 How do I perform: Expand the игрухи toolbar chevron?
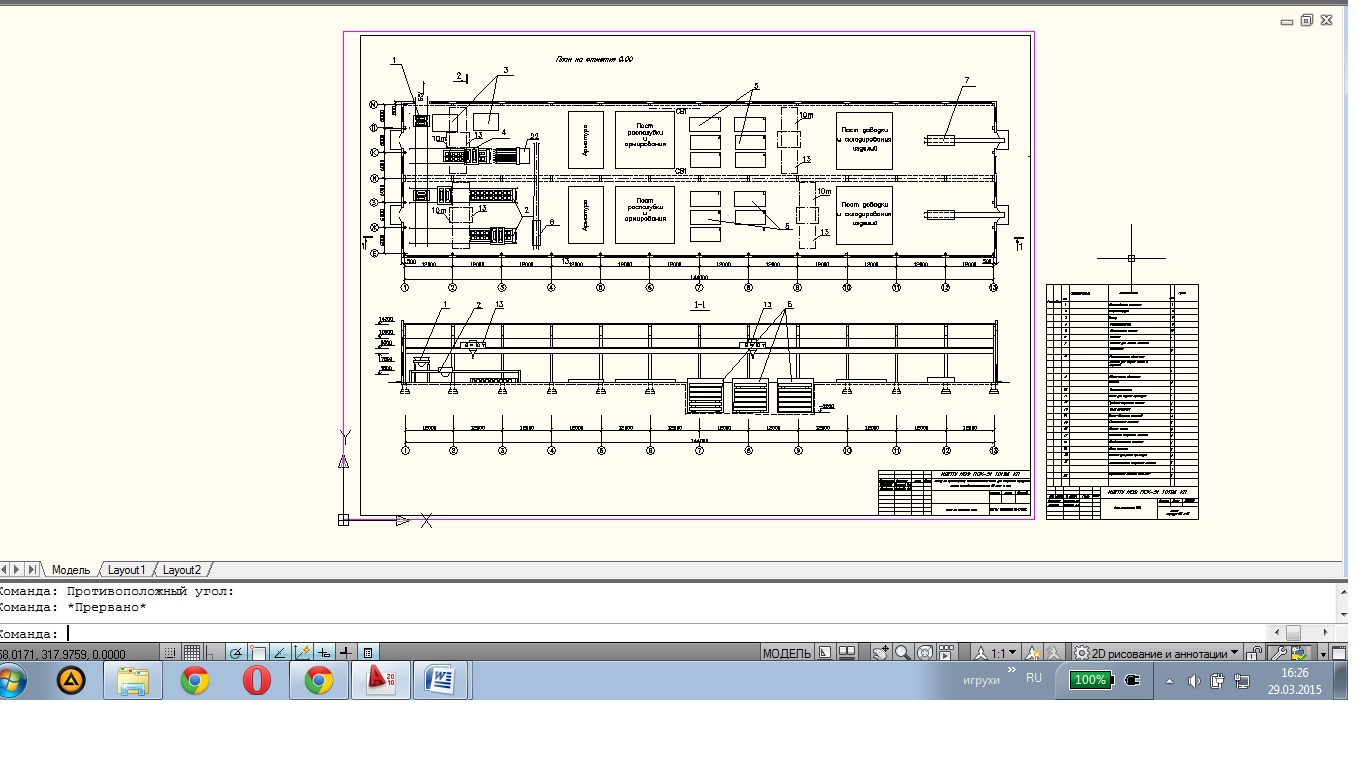(1011, 670)
